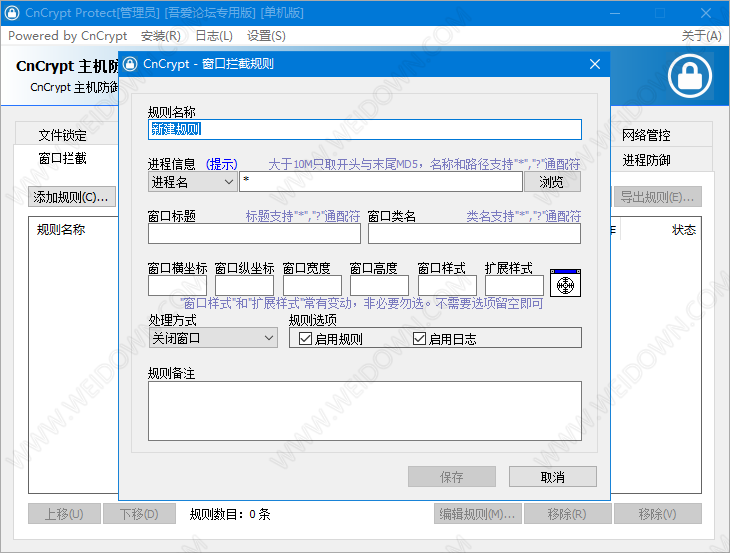Click the 规则名称 input field with 新建规则
730x553 pixels.
coord(365,129)
